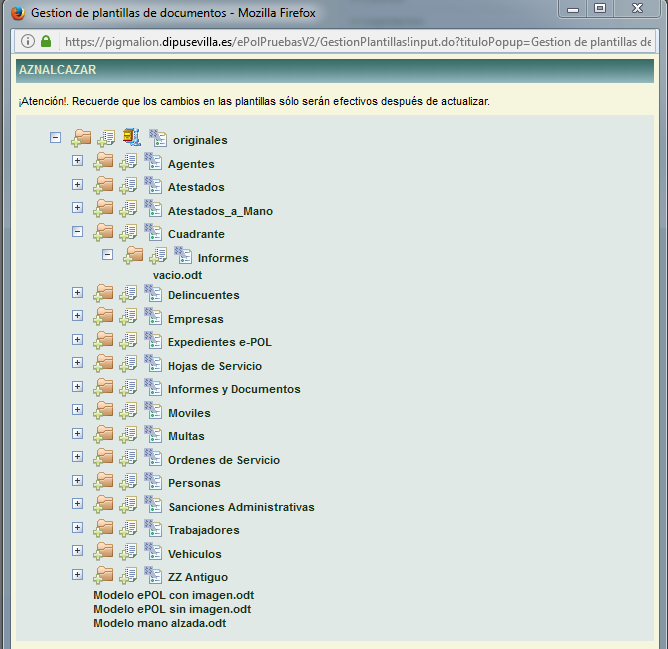The height and width of the screenshot is (649, 668).
Task: Click the add-folder icon beside ZZ Antiguo
Action: tap(103, 575)
